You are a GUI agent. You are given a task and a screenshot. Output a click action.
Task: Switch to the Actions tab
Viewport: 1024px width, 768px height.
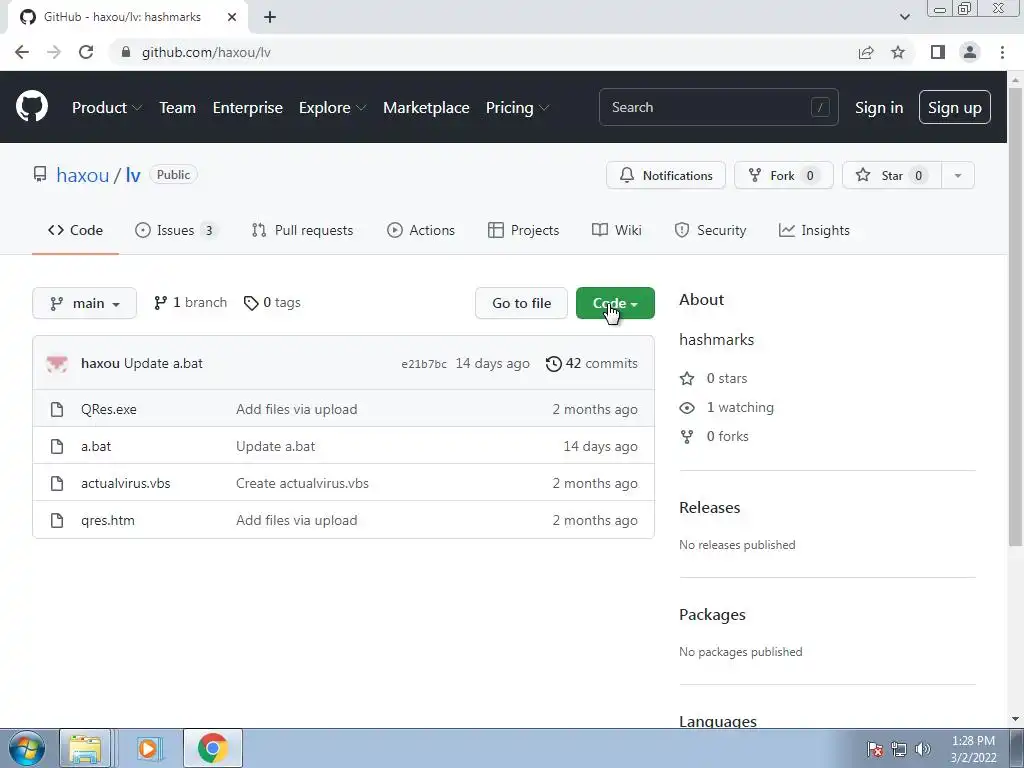pyautogui.click(x=421, y=230)
